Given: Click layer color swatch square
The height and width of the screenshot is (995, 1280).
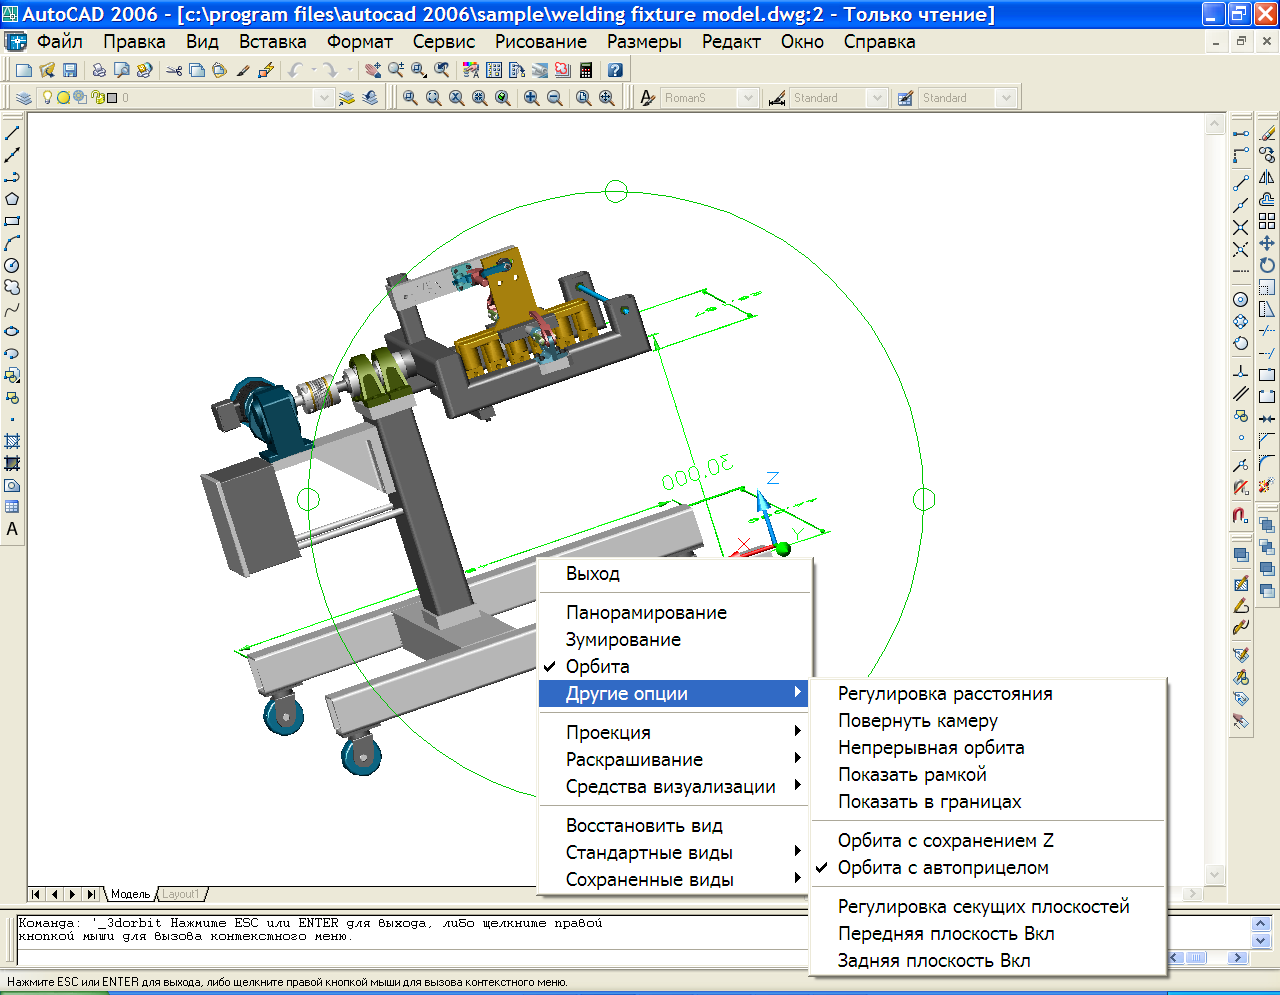Looking at the screenshot, I should pos(112,98).
